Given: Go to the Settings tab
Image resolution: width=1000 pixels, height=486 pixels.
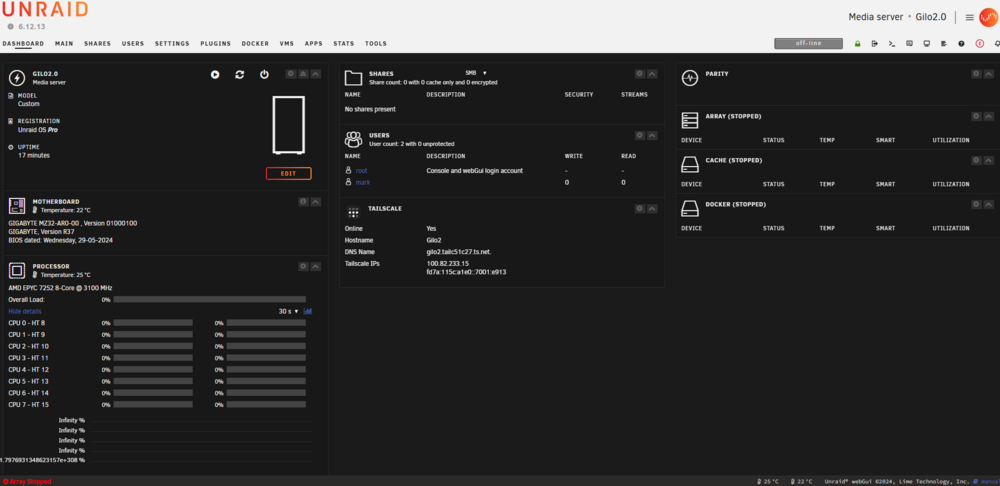Looking at the screenshot, I should point(172,43).
